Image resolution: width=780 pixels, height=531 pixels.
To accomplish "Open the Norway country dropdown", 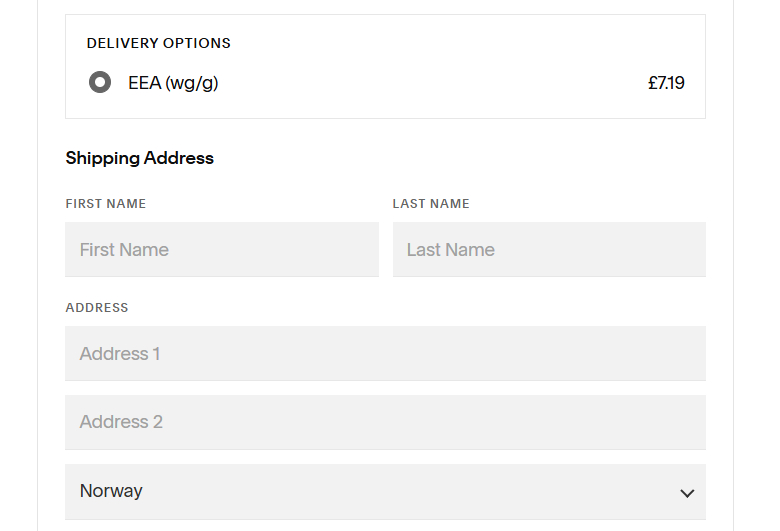I will [385, 491].
